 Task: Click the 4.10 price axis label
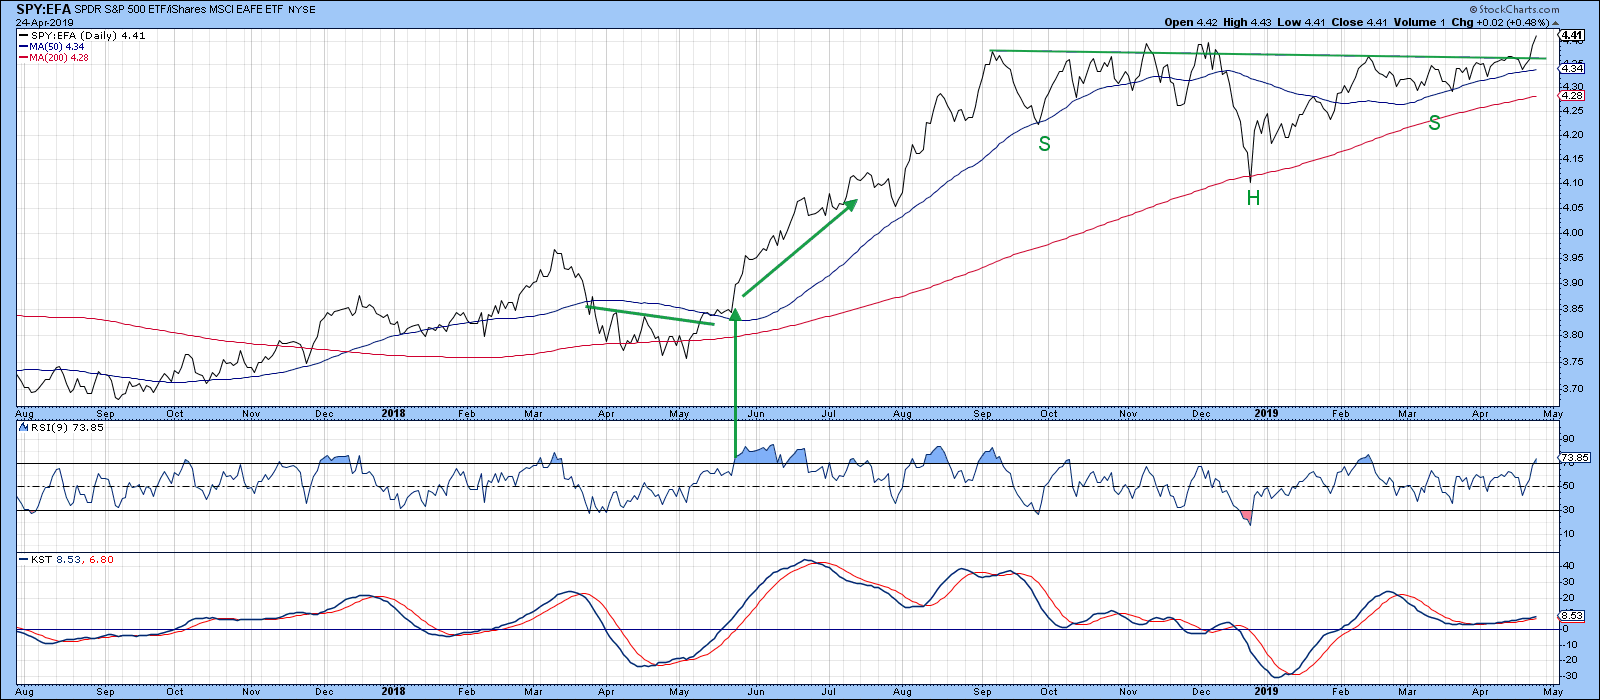tap(1573, 183)
